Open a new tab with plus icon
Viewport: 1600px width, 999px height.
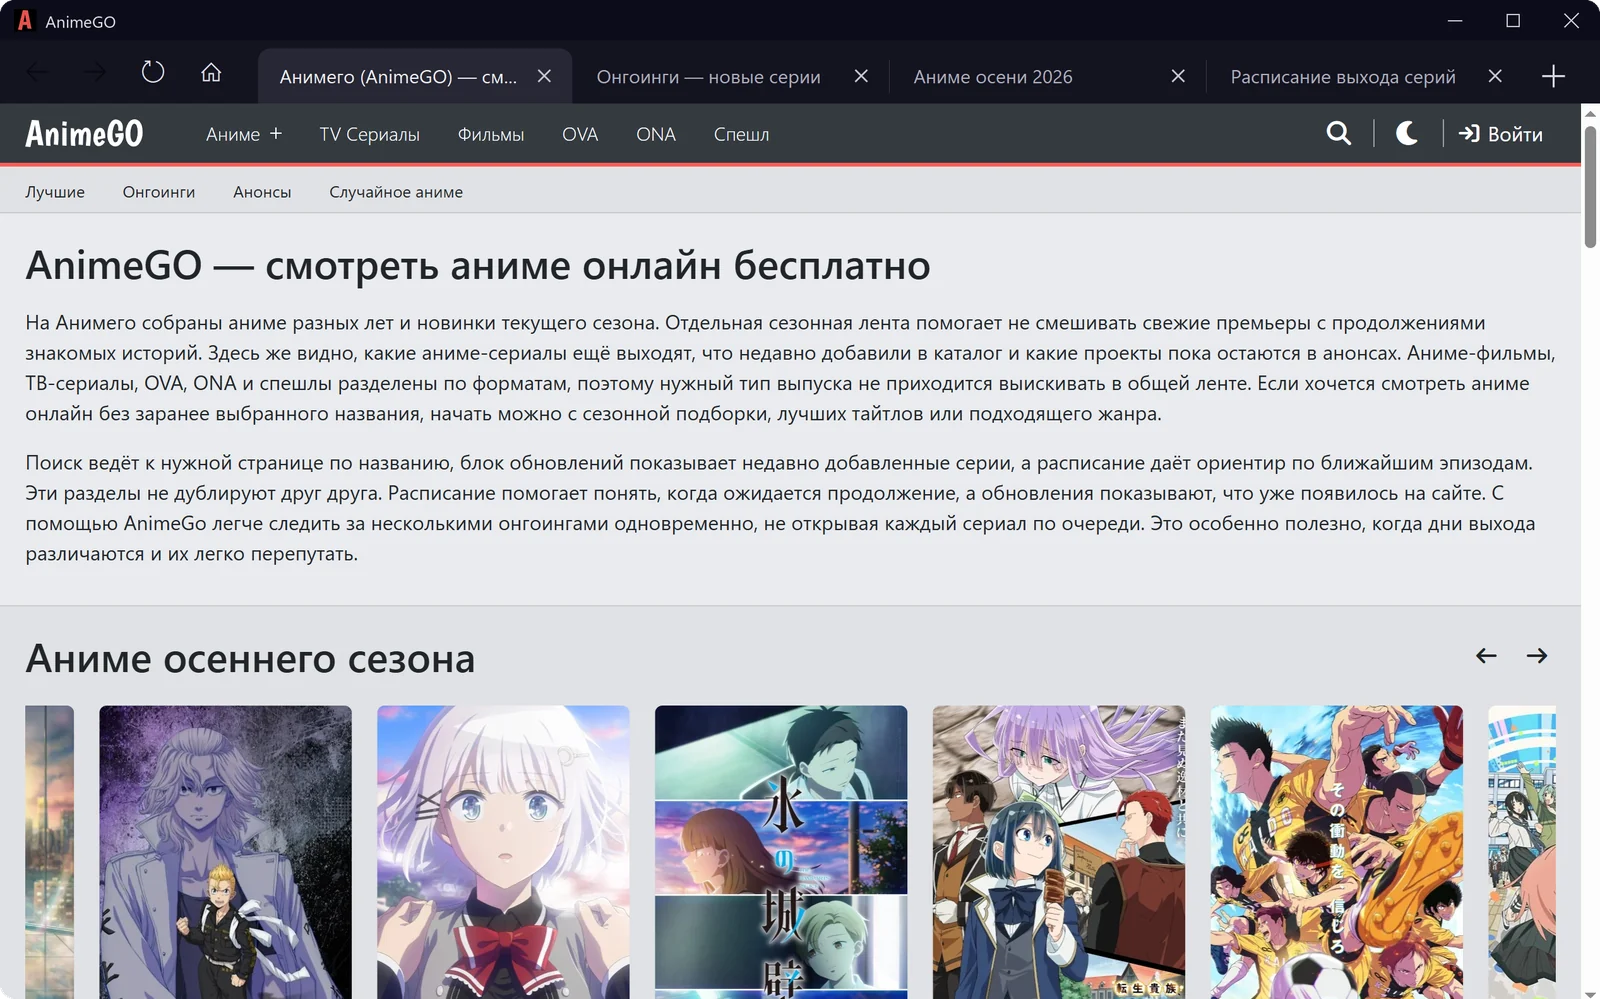click(x=1553, y=76)
